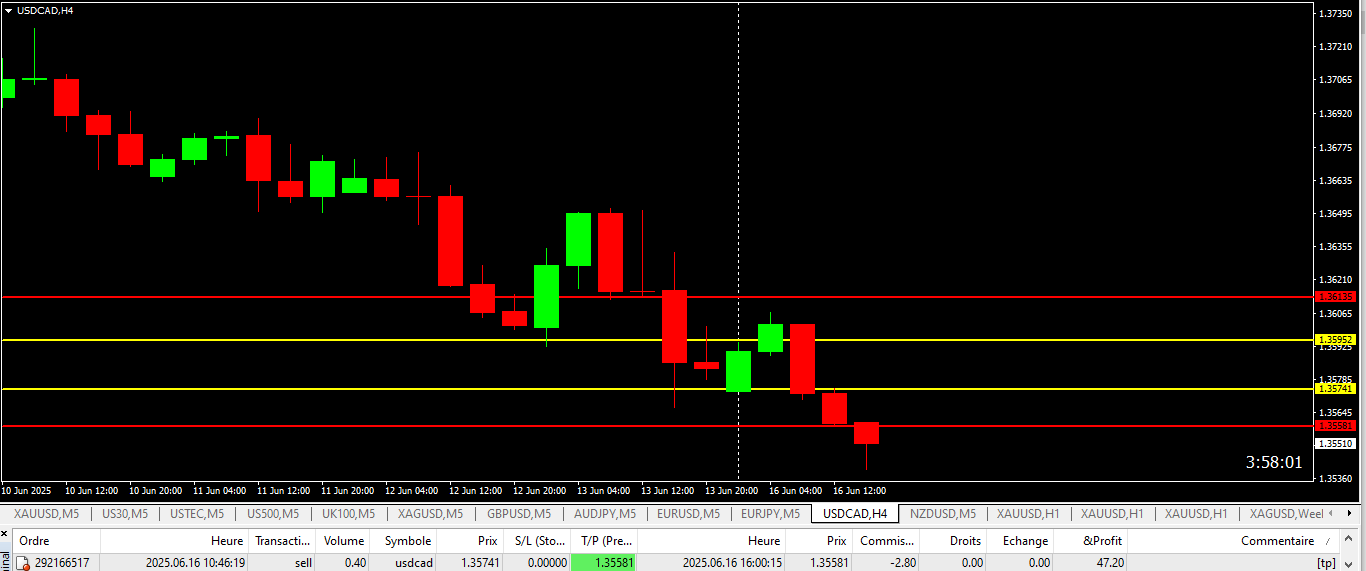The image size is (1366, 571).
Task: Click the yellow 1.35952 price tag
Action: (x=1336, y=340)
